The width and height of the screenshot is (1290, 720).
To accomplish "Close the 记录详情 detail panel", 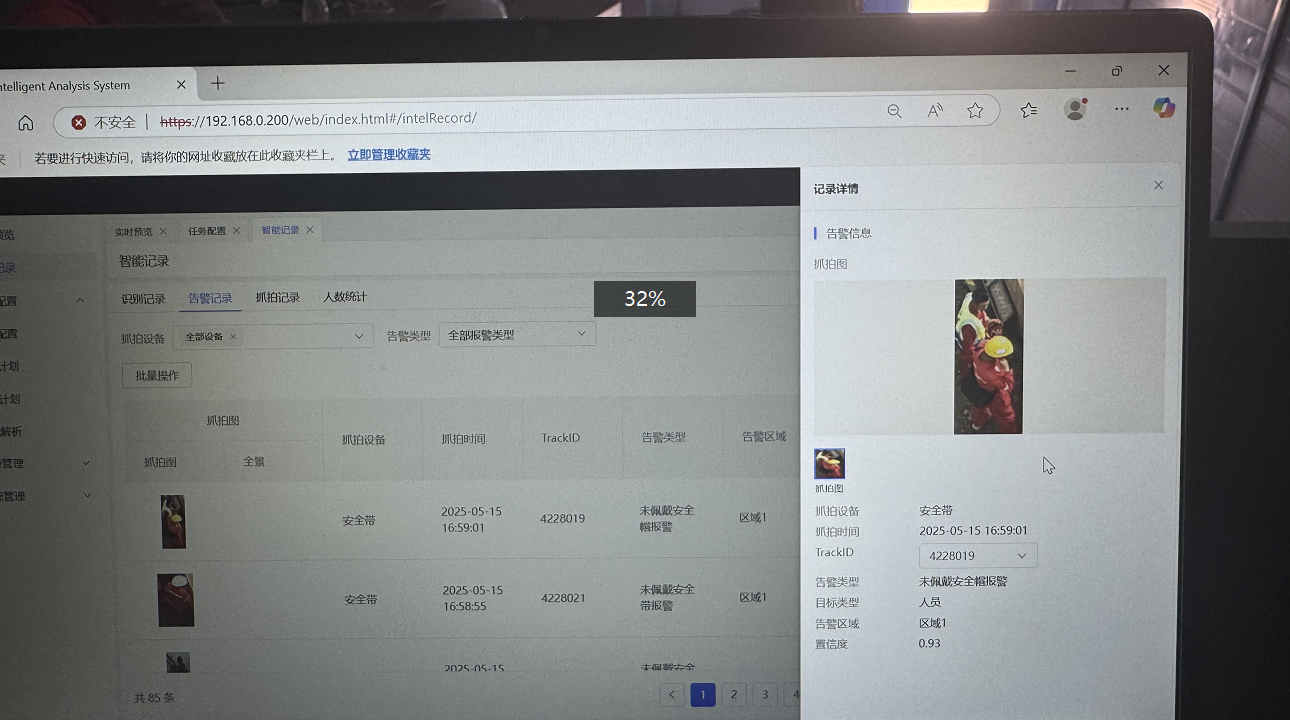I will coord(1158,185).
